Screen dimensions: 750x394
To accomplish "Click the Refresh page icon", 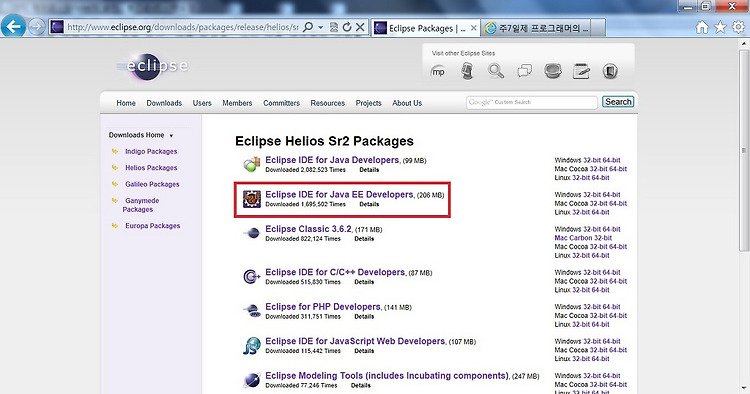I will [347, 27].
